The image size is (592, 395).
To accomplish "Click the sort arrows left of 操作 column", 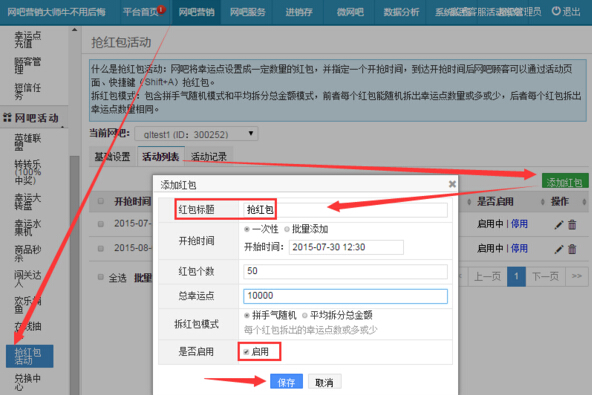I will tap(543, 202).
